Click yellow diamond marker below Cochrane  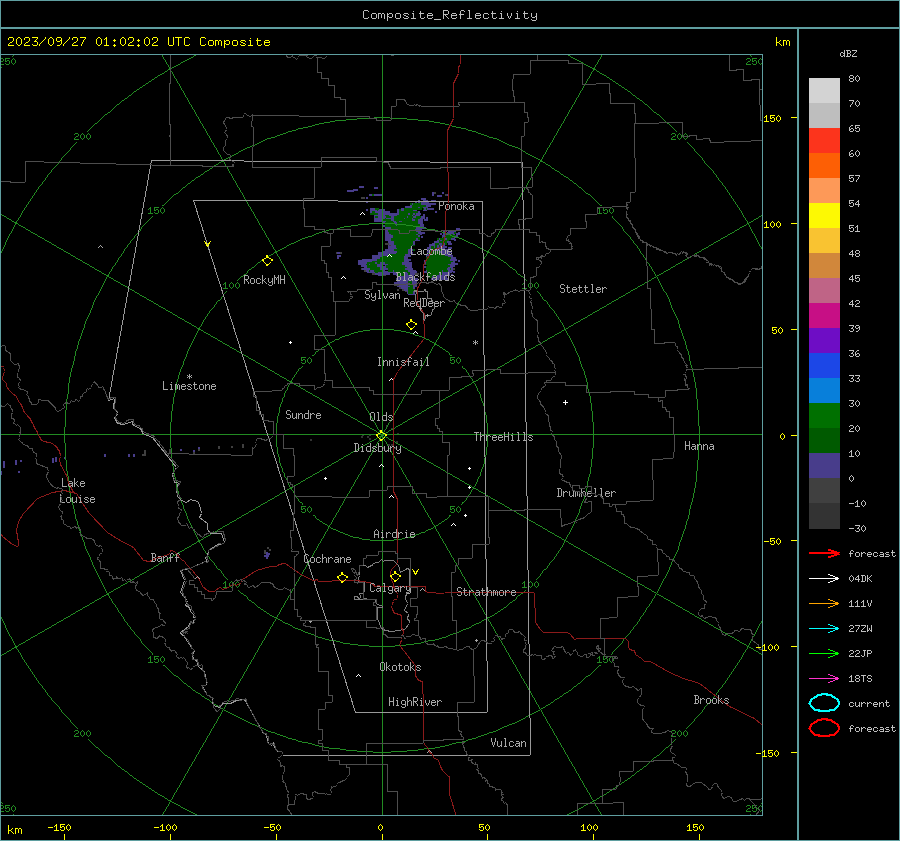(x=343, y=577)
